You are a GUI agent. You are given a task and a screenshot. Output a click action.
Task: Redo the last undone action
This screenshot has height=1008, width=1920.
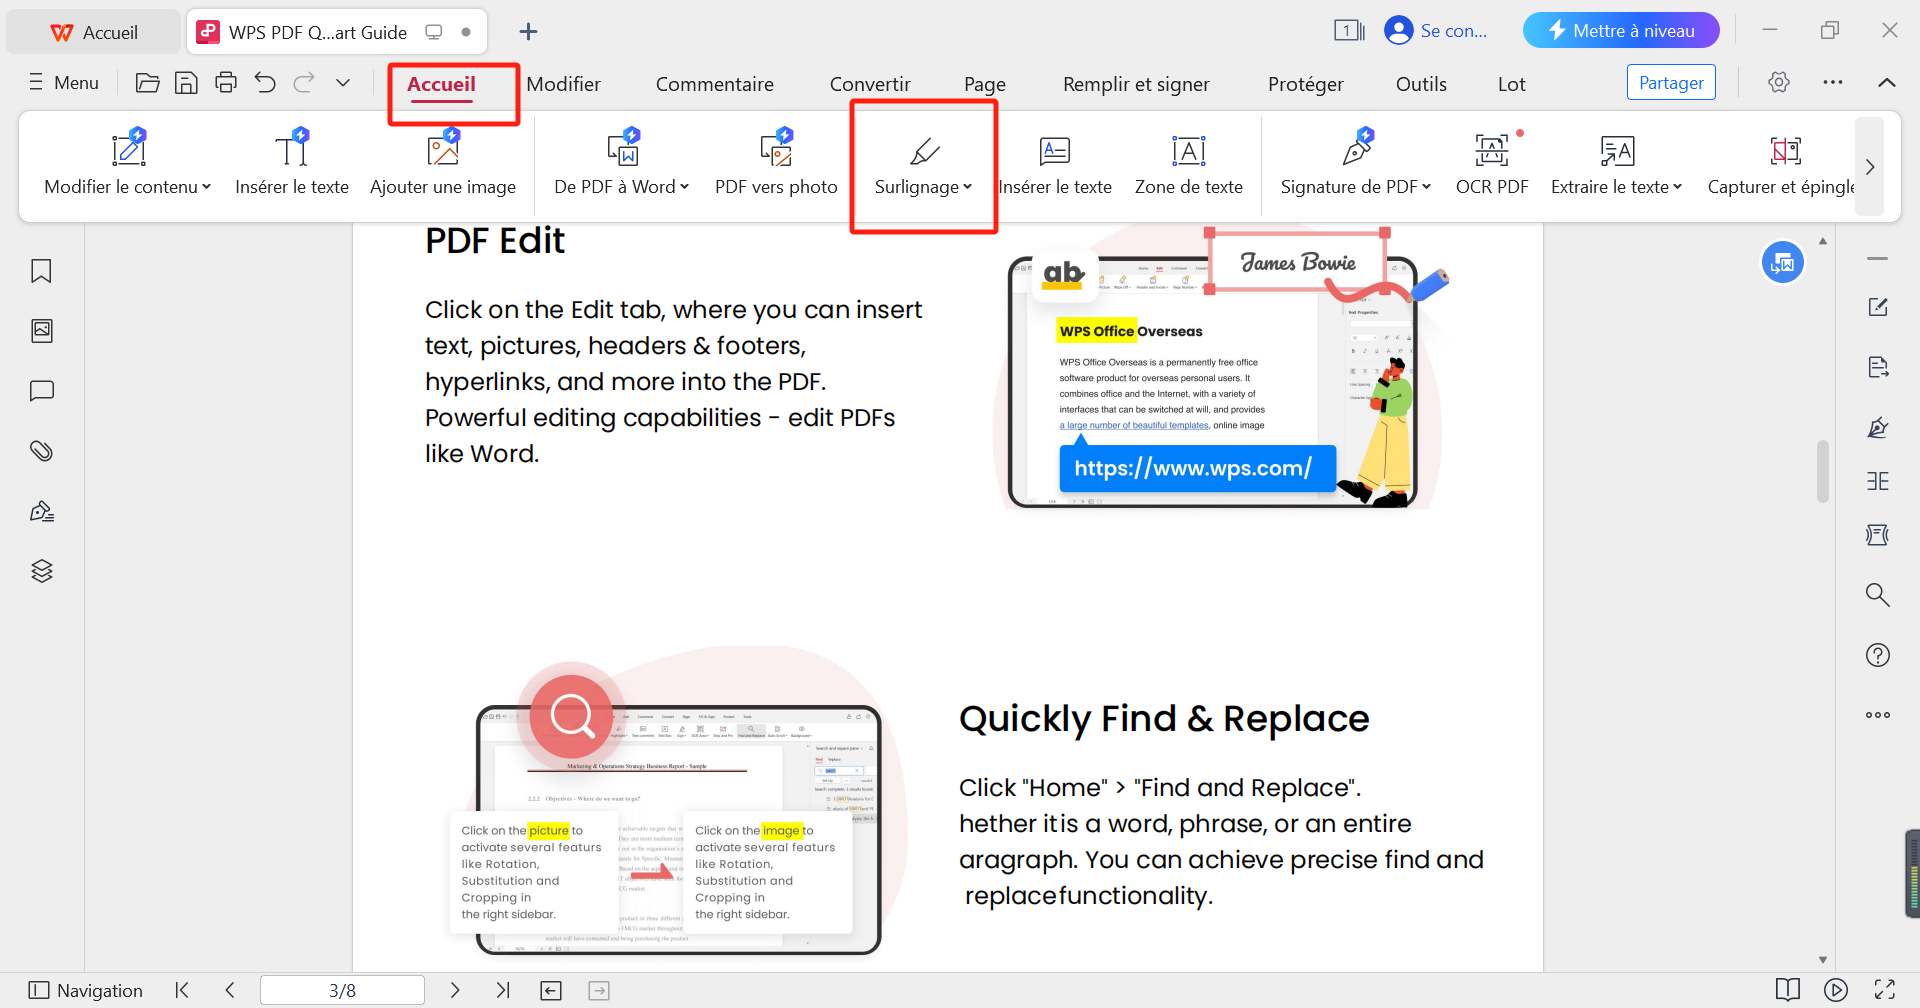tap(304, 83)
